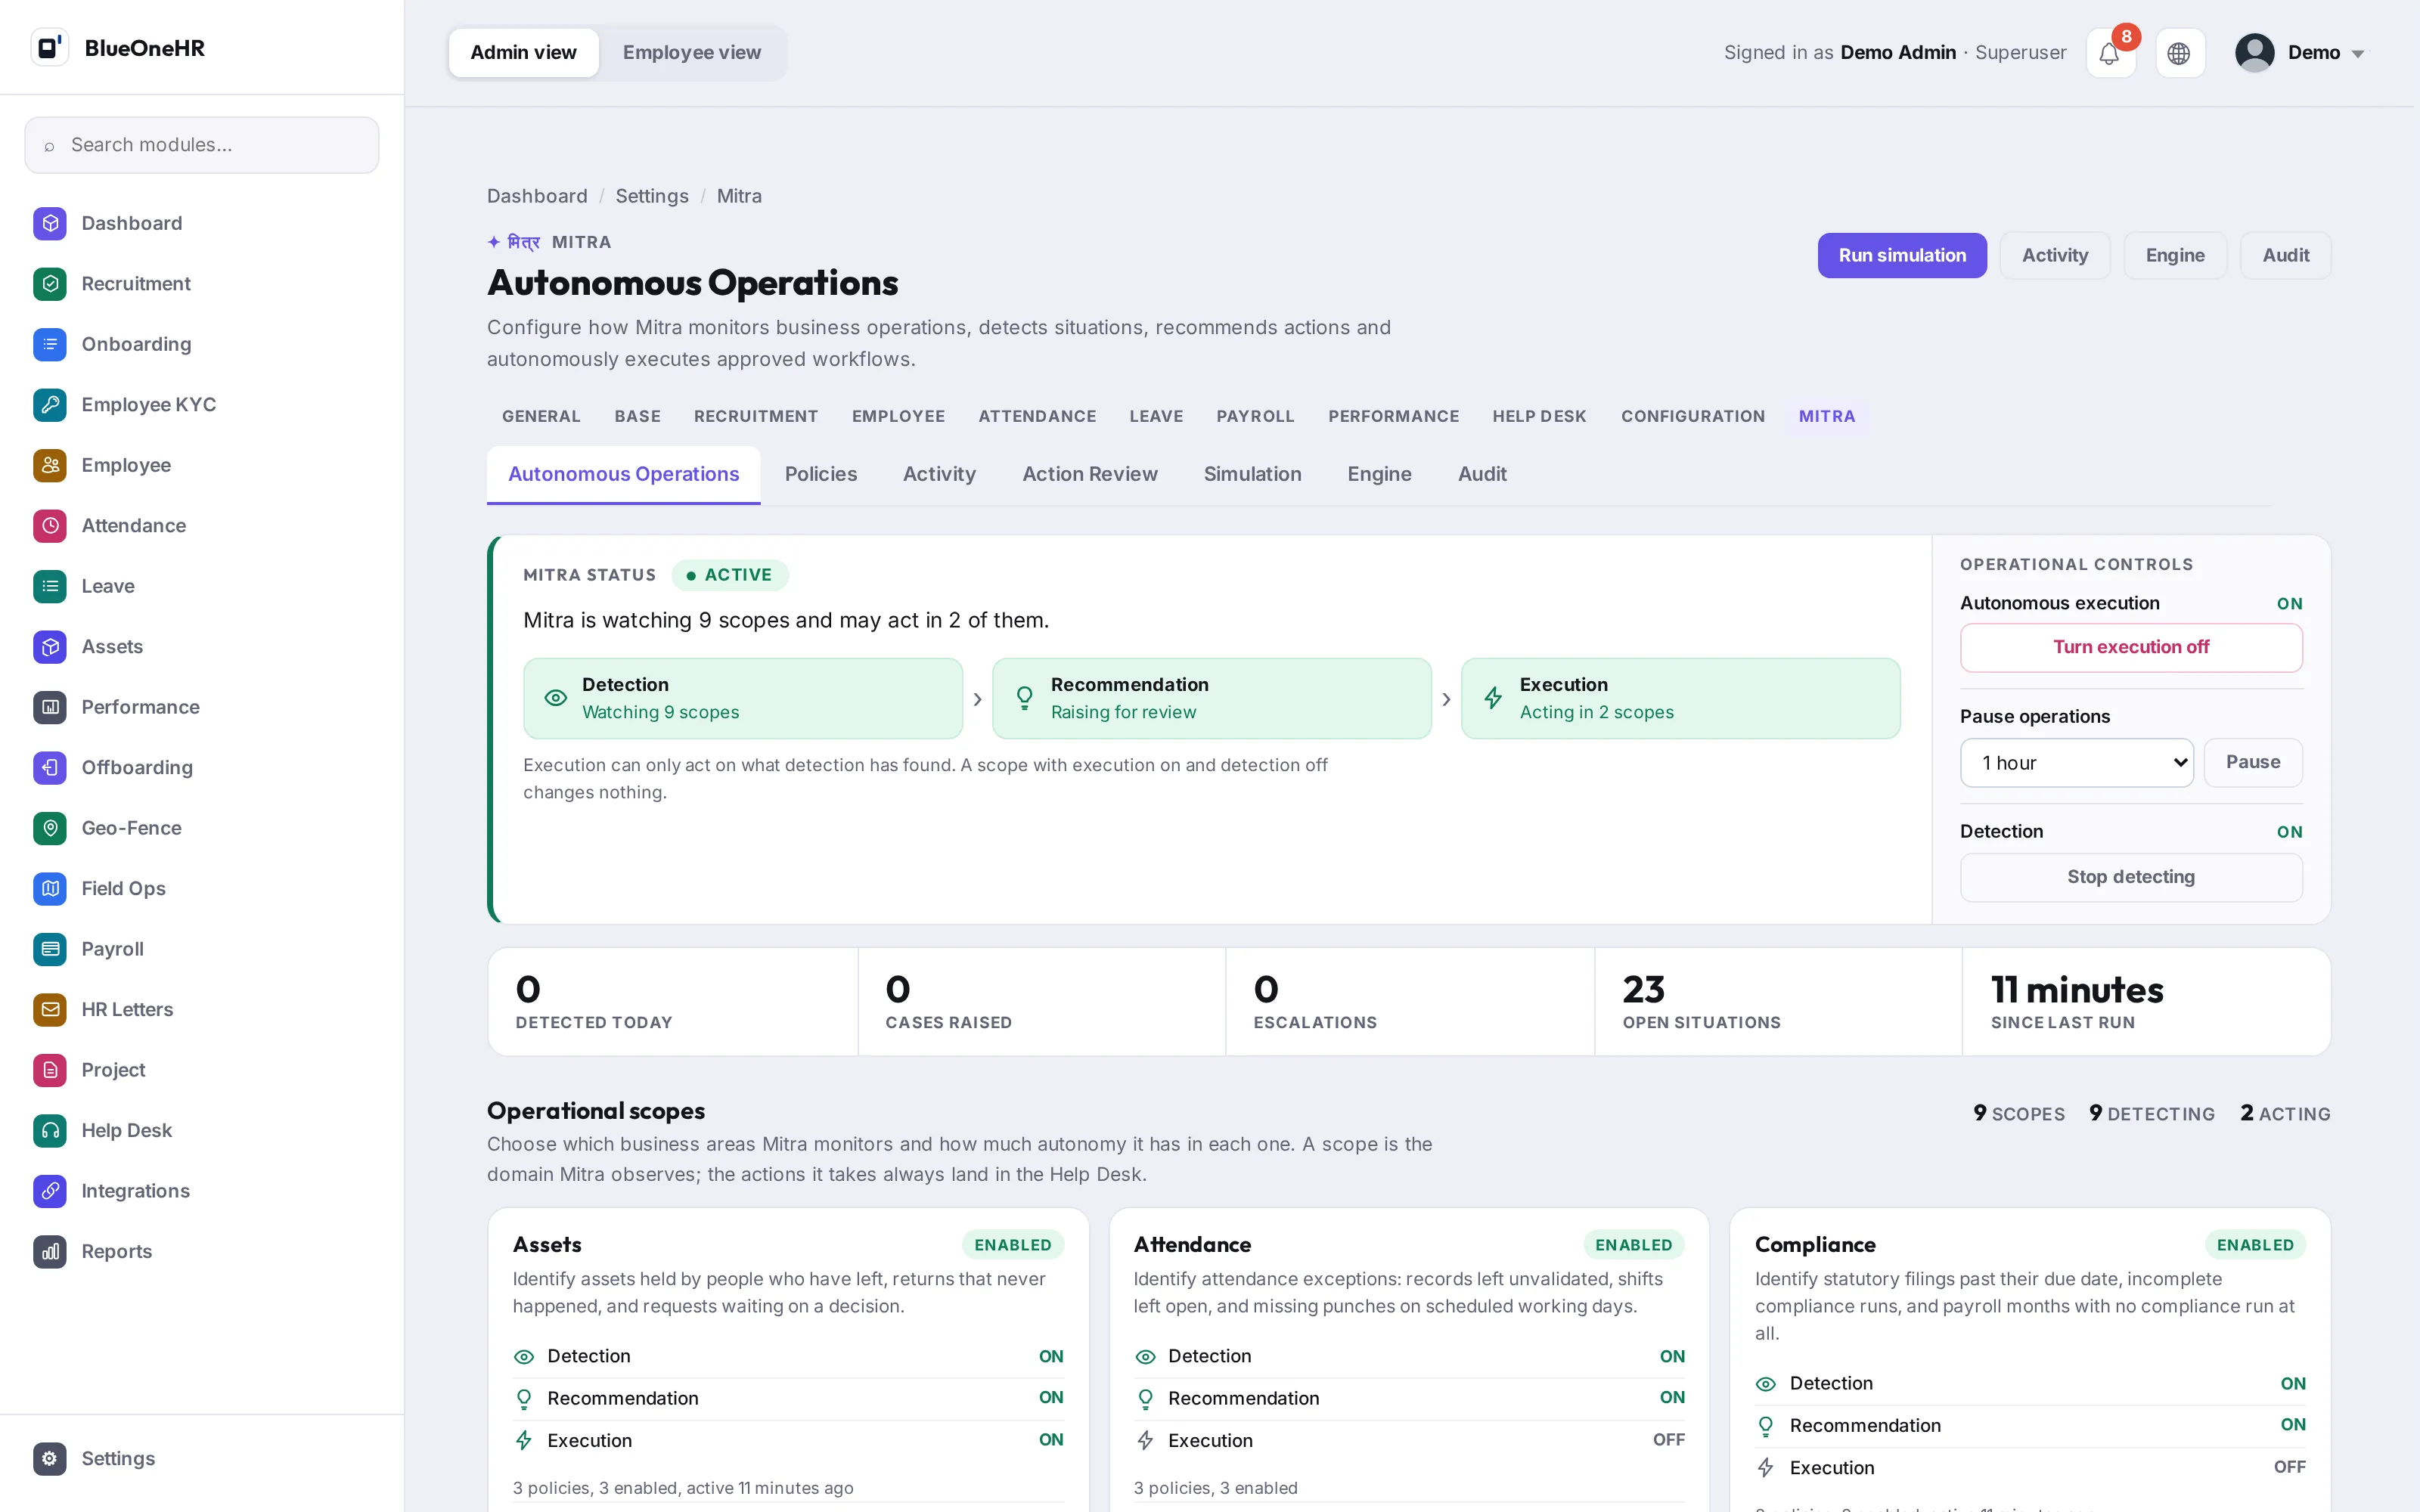Viewport: 2420px width, 1512px height.
Task: Click the 23 Open Situations stat
Action: pos(1778,1001)
